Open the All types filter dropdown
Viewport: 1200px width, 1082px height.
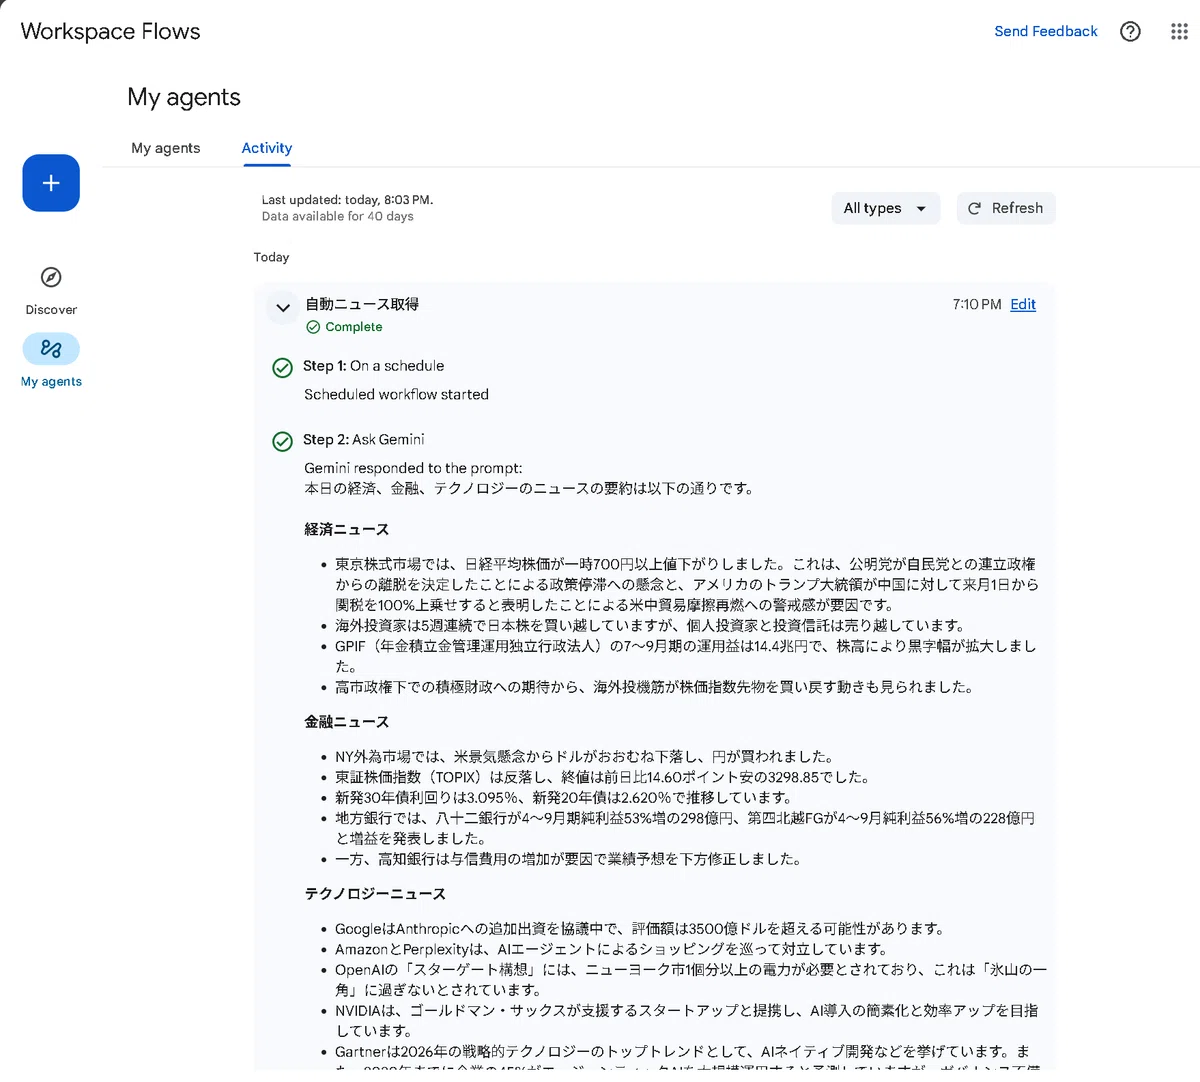(885, 208)
